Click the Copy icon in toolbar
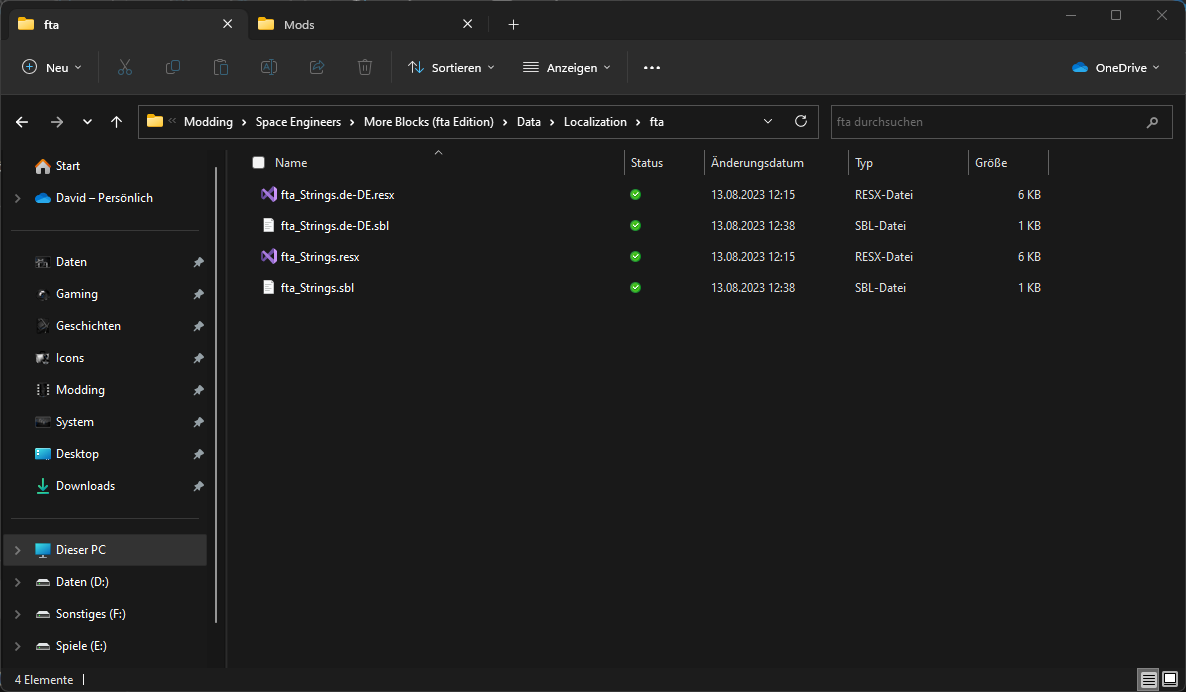Viewport: 1186px width, 692px height. tap(173, 67)
